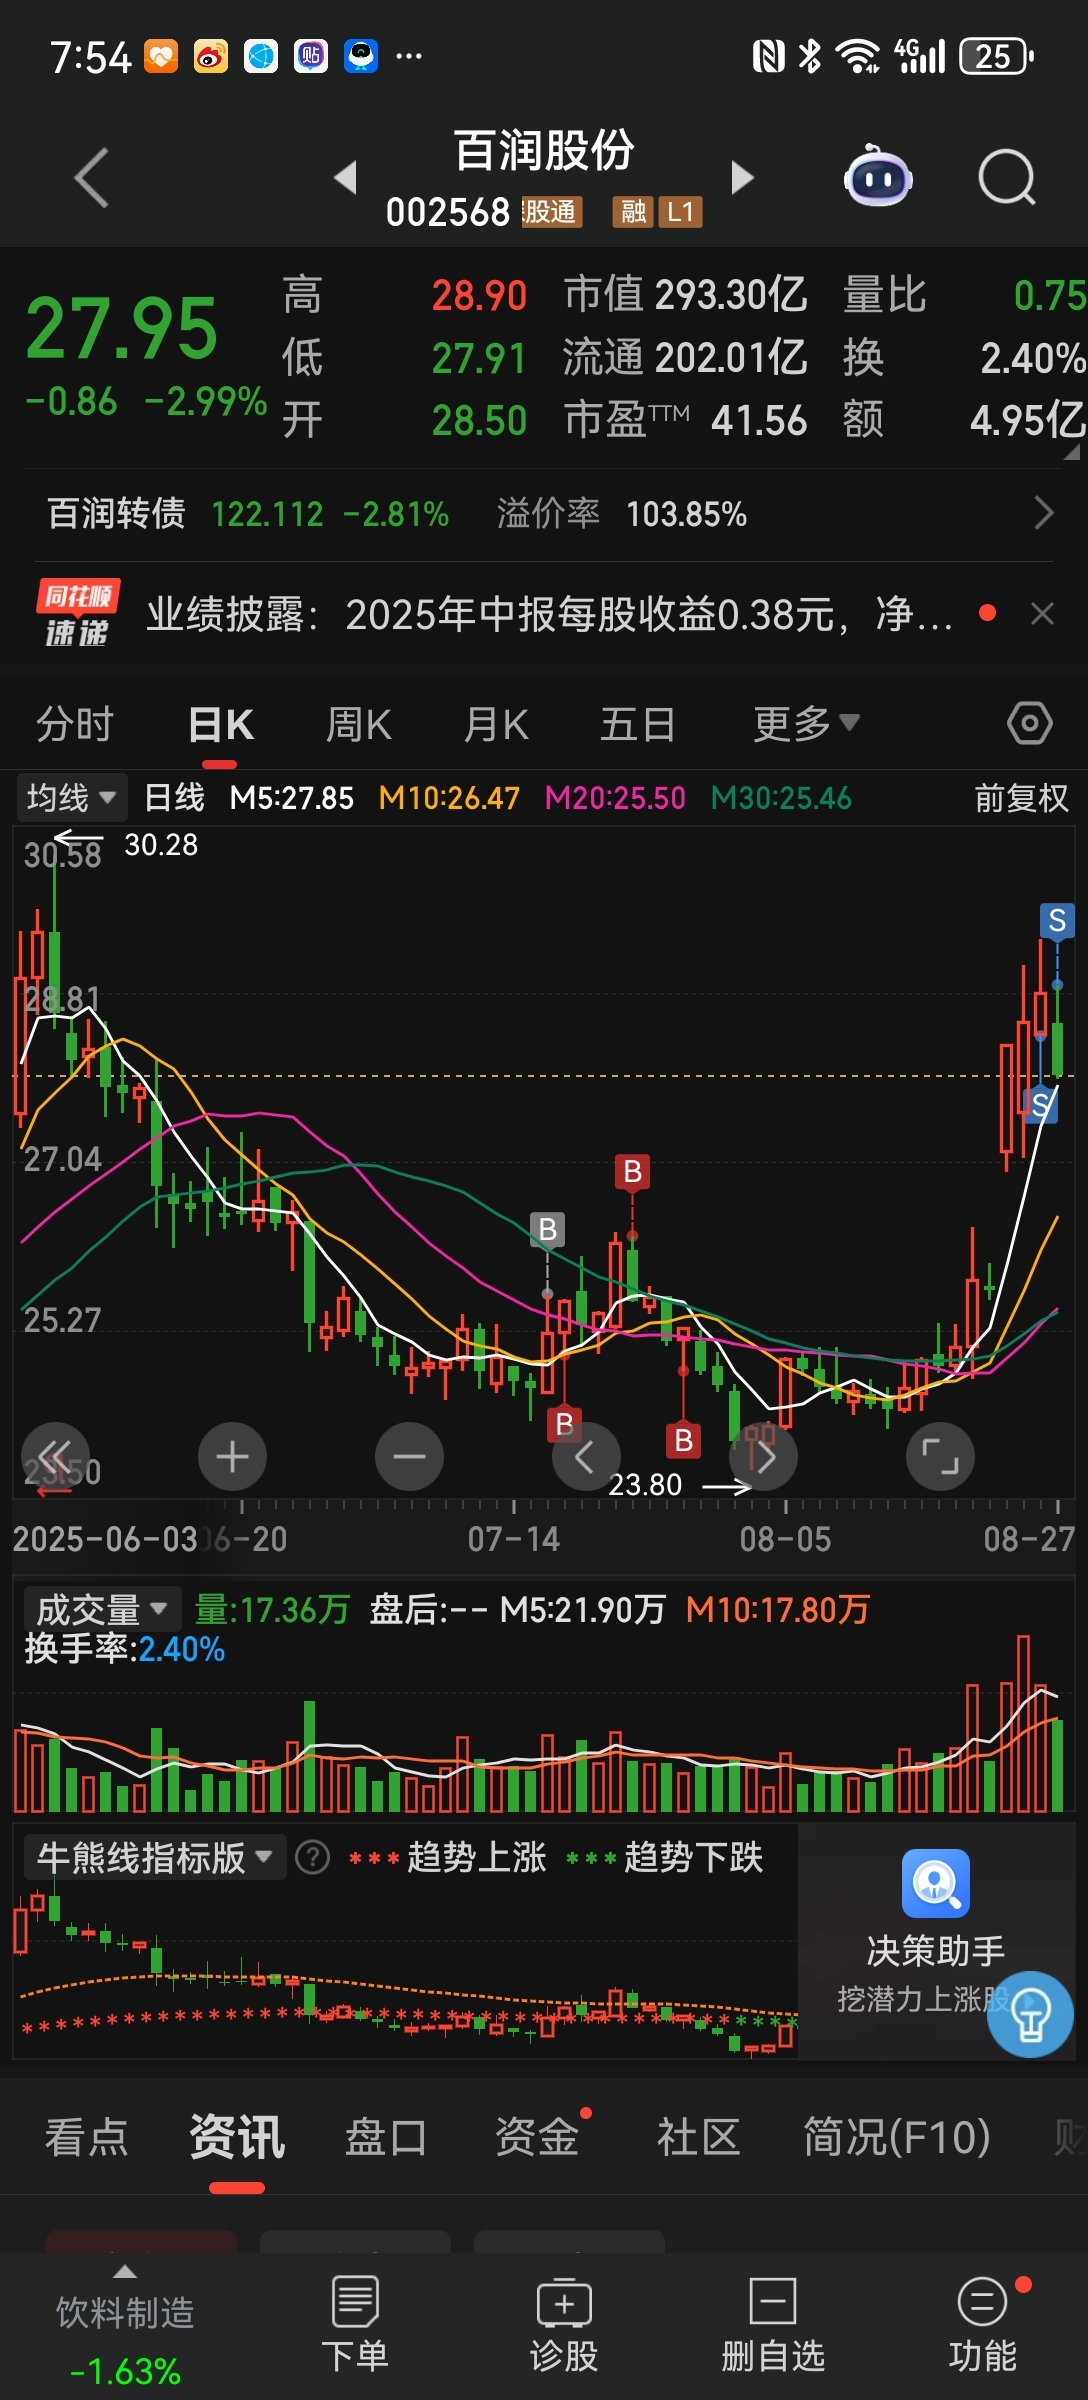Tap the M5:27.85 moving average value
The image size is (1088, 2400).
(291, 798)
